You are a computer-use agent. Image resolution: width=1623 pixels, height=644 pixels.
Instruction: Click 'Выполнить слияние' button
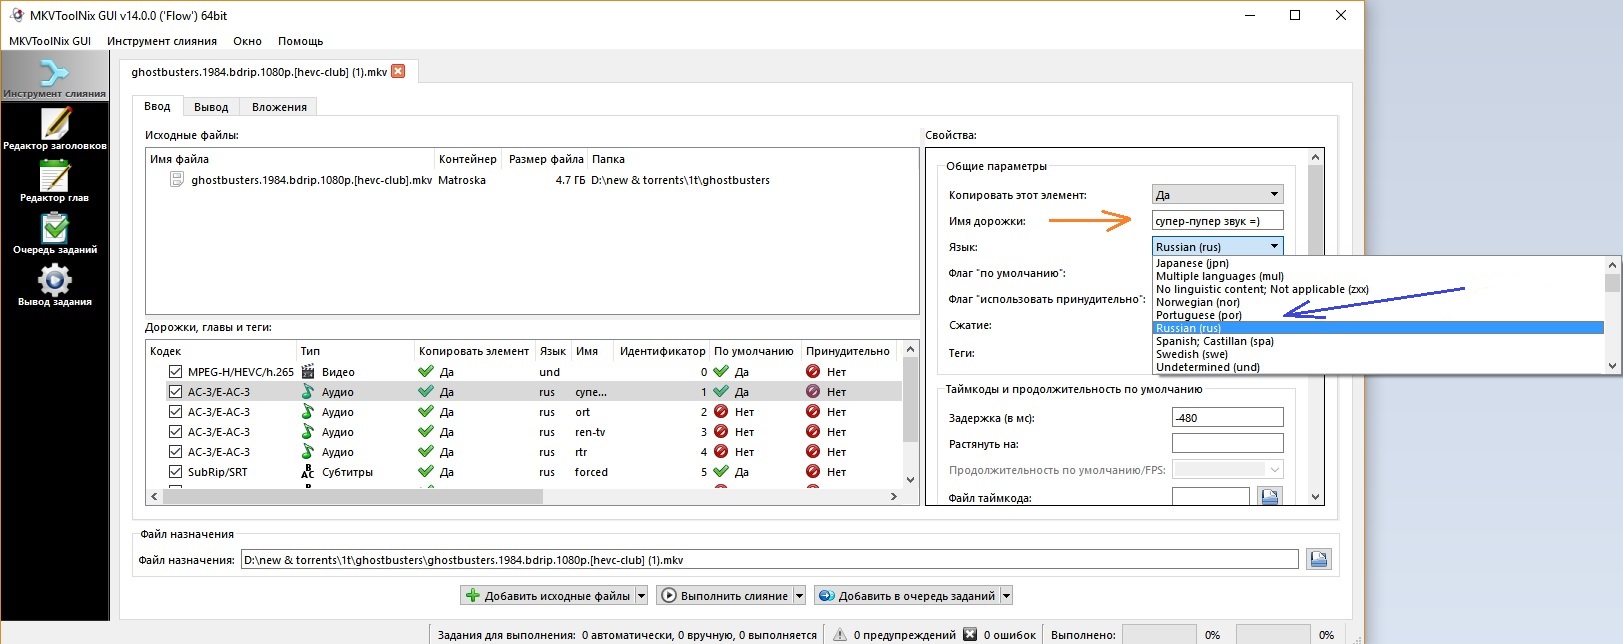[x=725, y=596]
